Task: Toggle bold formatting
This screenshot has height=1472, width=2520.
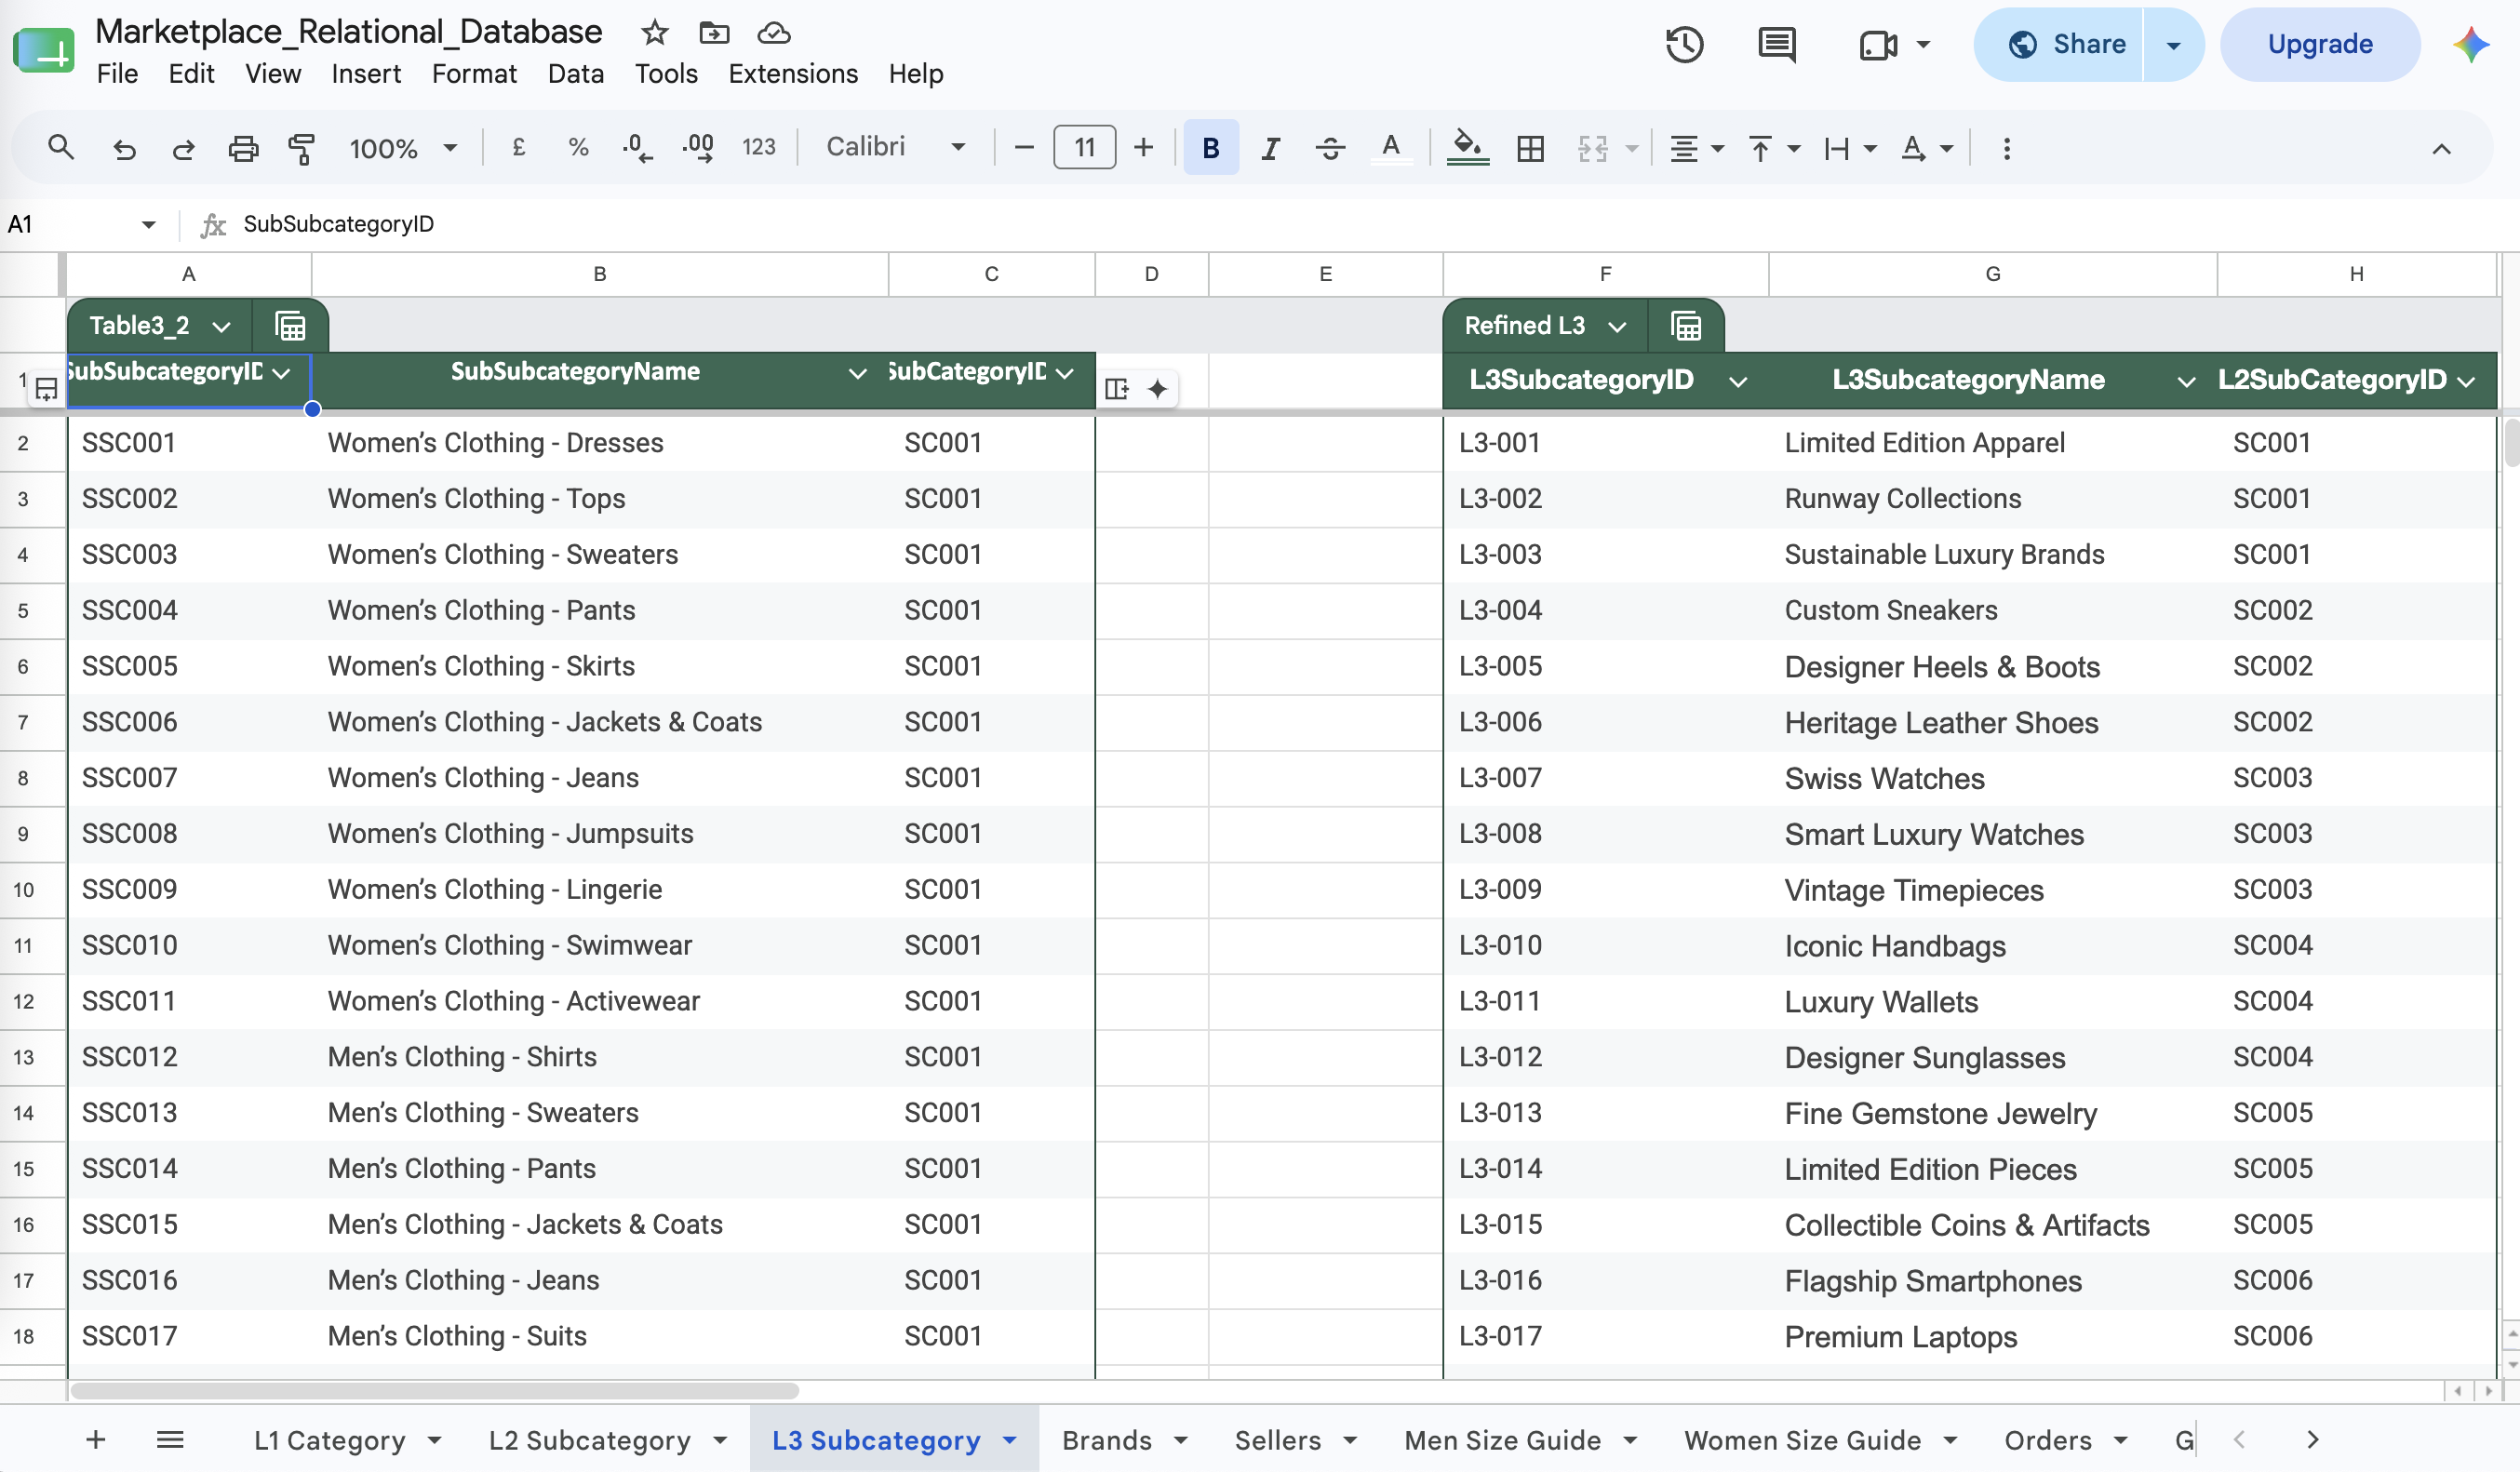Action: pyautogui.click(x=1211, y=148)
